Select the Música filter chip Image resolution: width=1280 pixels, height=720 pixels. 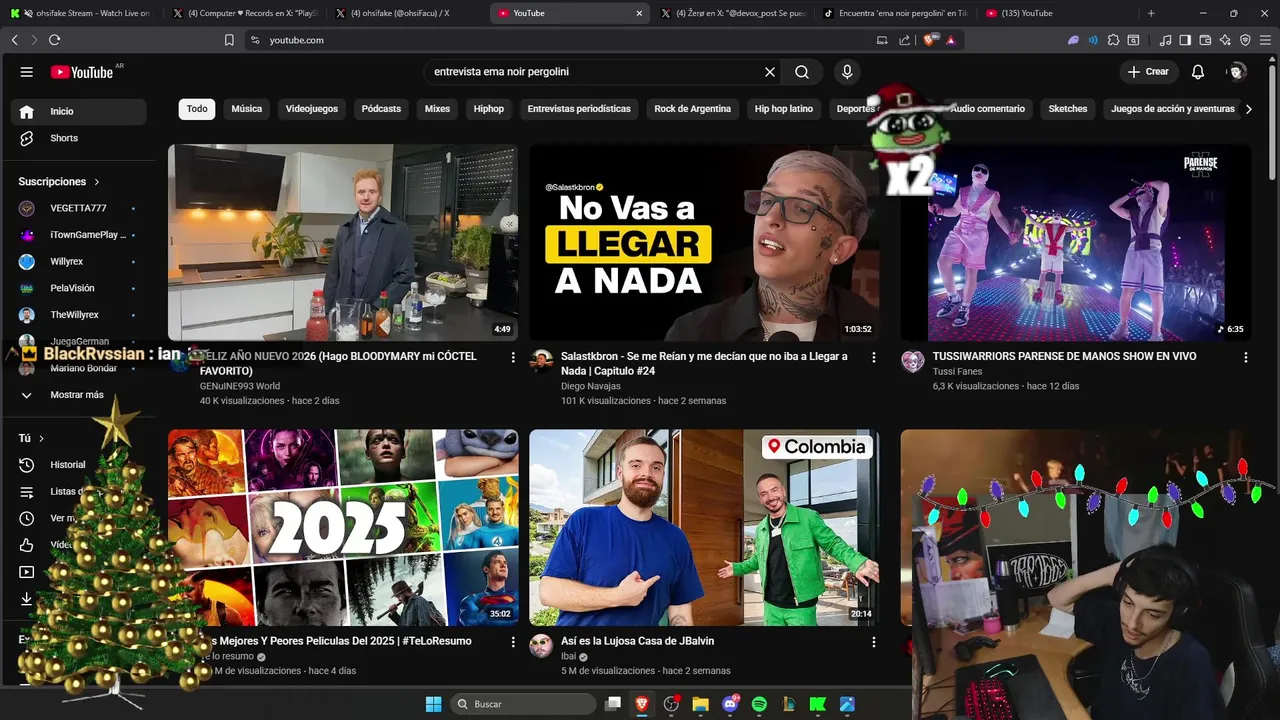click(x=247, y=109)
